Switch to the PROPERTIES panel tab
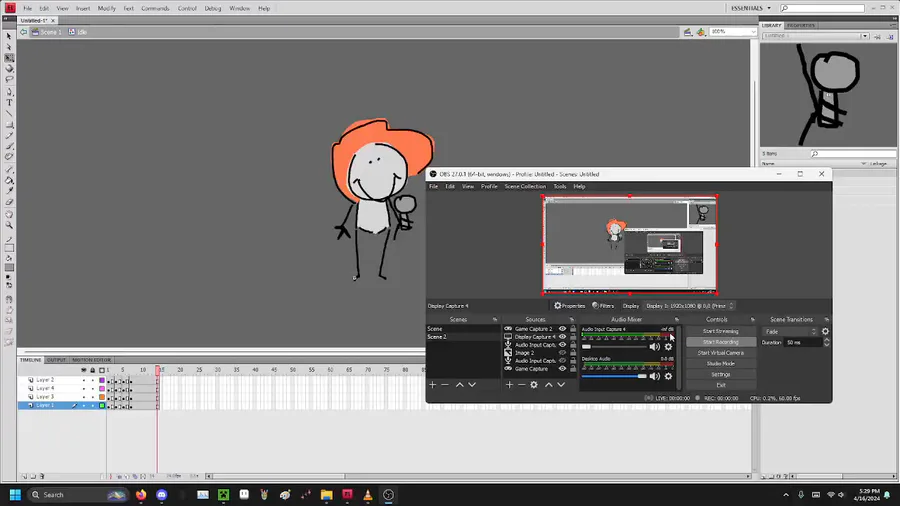900x506 pixels. tap(801, 25)
